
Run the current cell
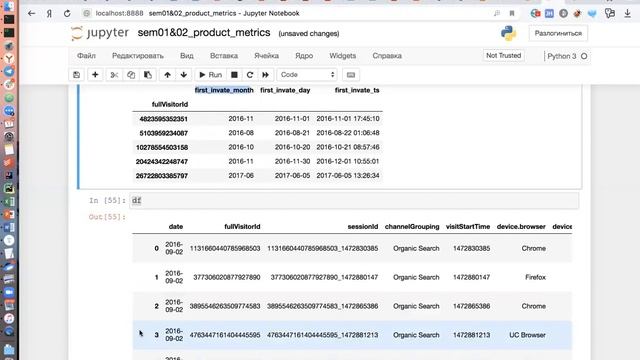point(210,75)
